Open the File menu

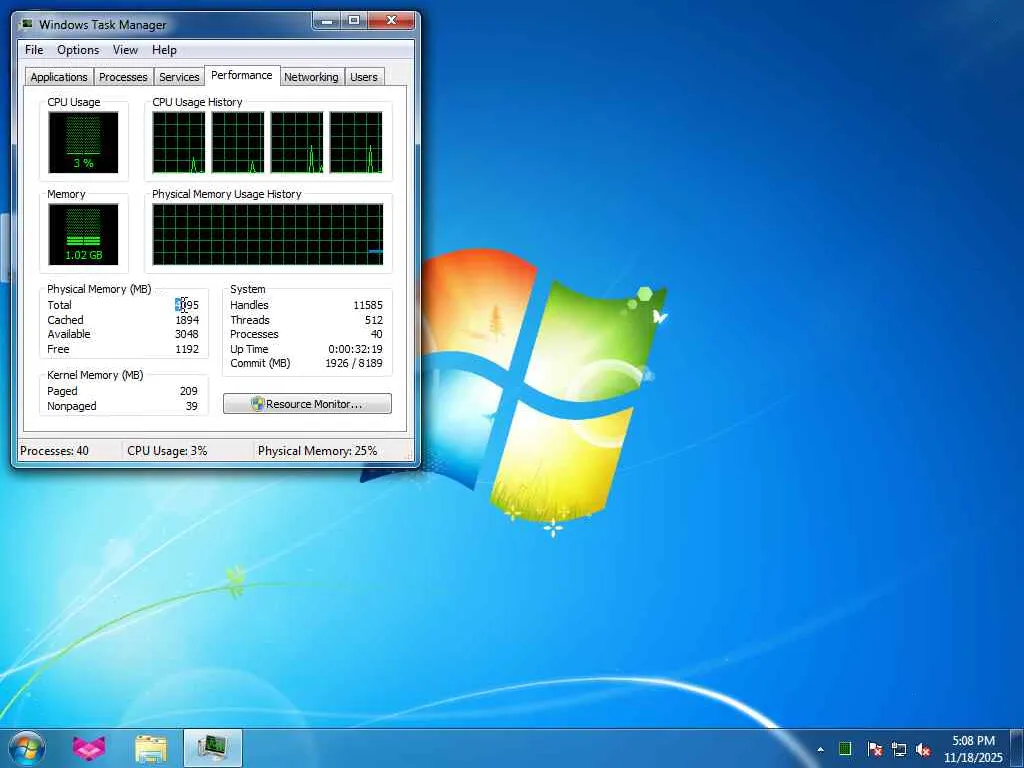(34, 50)
